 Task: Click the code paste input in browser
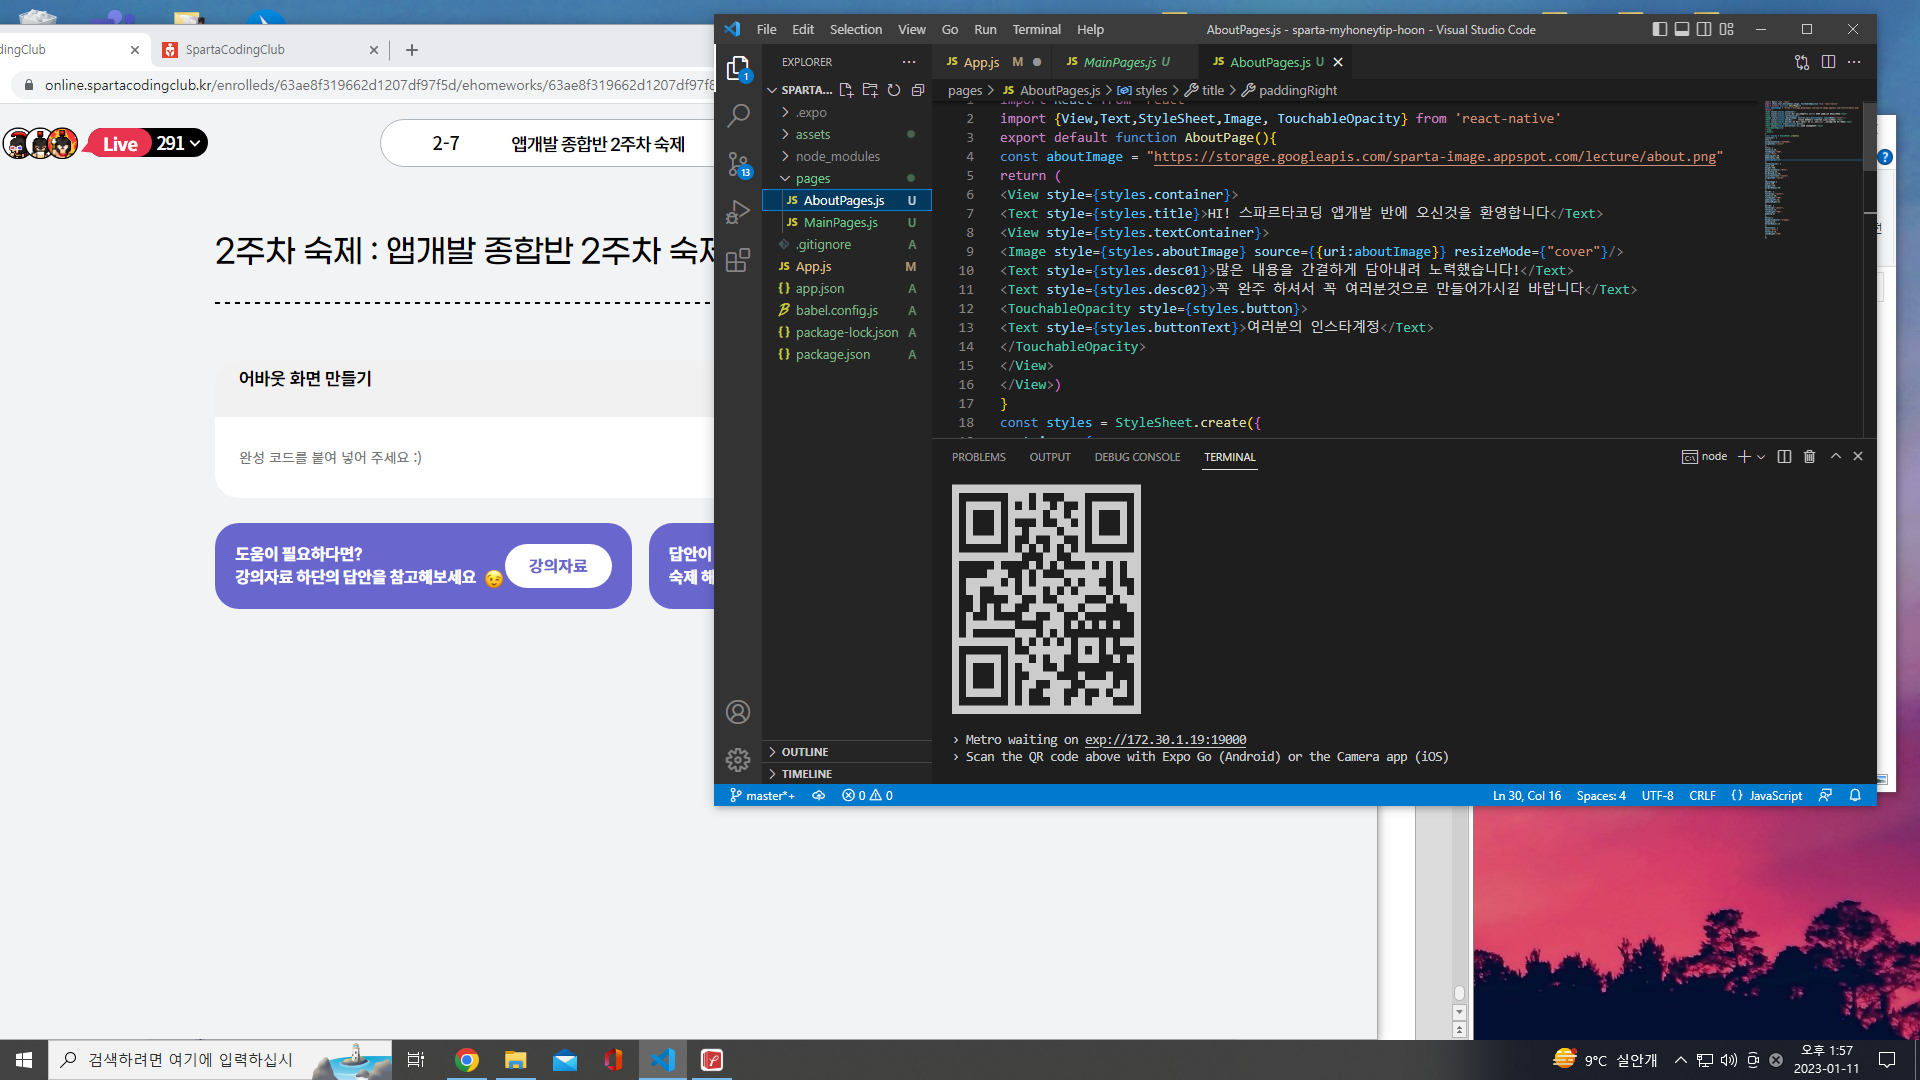click(464, 457)
